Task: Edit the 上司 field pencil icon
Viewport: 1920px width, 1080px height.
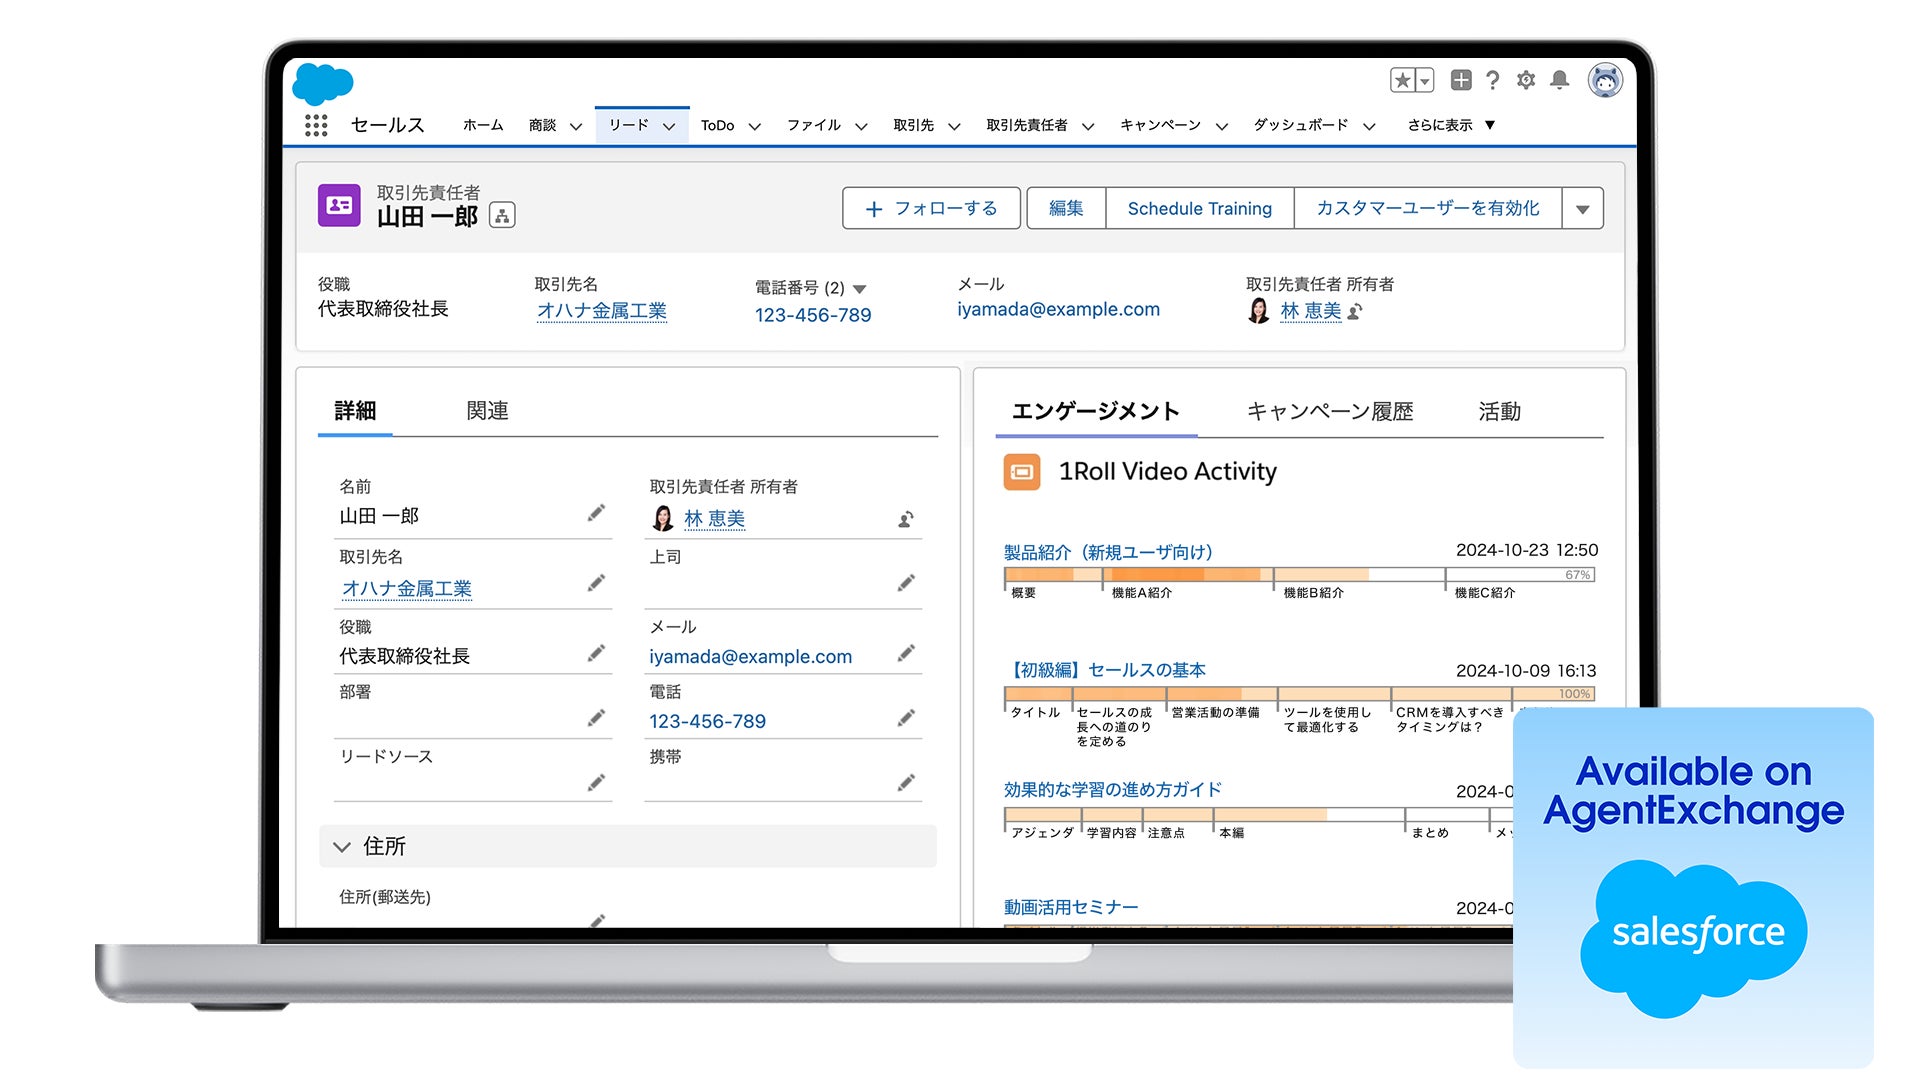Action: (x=906, y=583)
